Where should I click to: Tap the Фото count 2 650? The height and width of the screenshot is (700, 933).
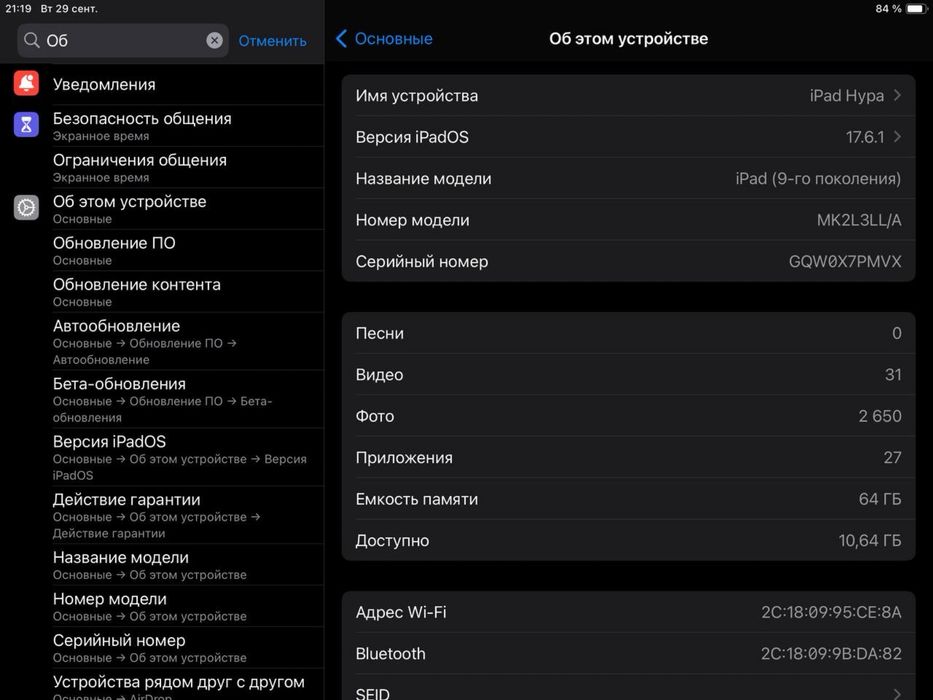point(879,416)
